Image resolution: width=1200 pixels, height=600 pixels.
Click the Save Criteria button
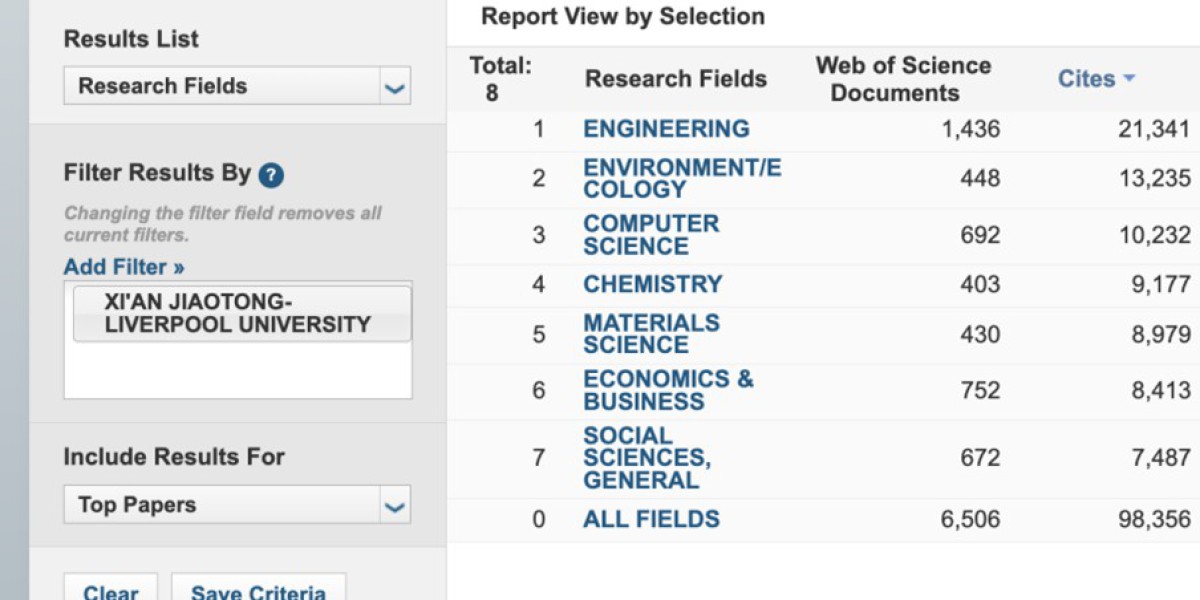click(258, 592)
